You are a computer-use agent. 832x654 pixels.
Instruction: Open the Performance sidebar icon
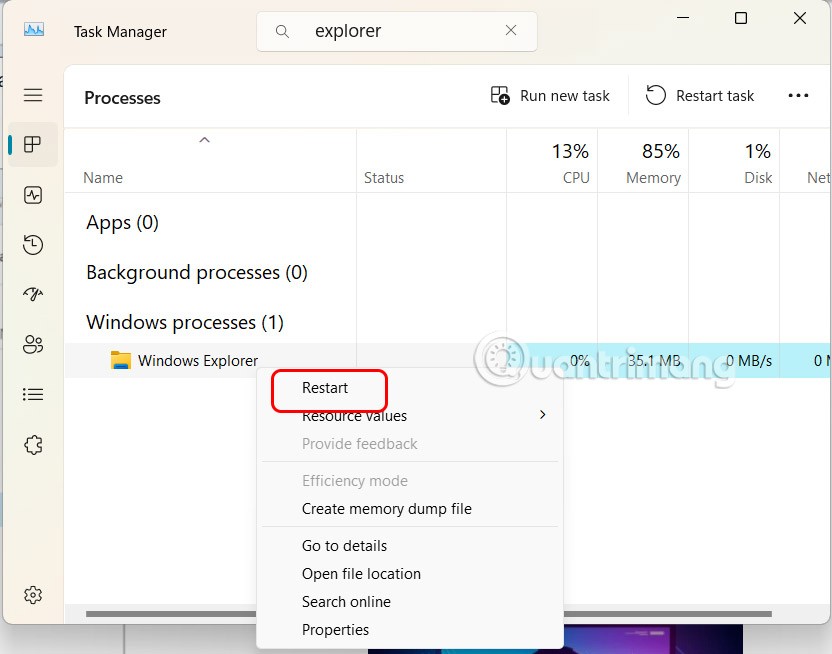(x=33, y=195)
